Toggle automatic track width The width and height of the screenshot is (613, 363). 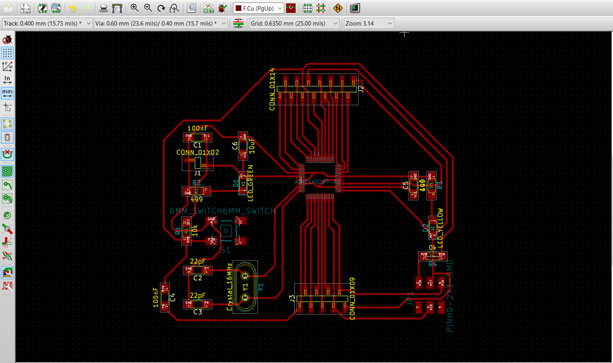(x=238, y=23)
